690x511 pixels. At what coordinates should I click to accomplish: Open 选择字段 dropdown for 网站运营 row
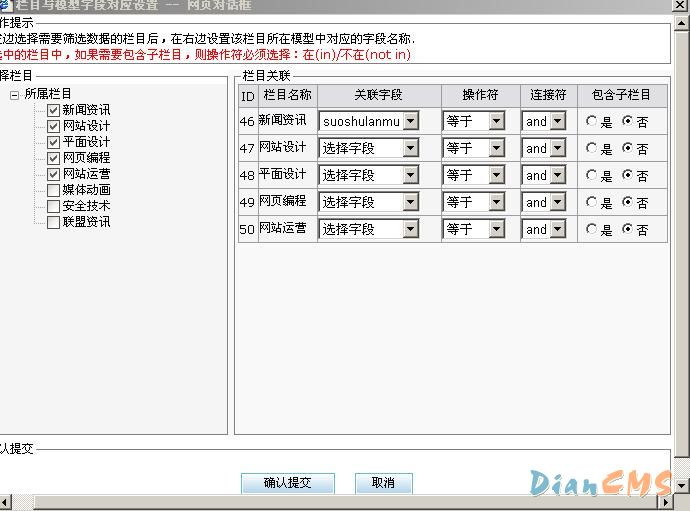point(410,229)
